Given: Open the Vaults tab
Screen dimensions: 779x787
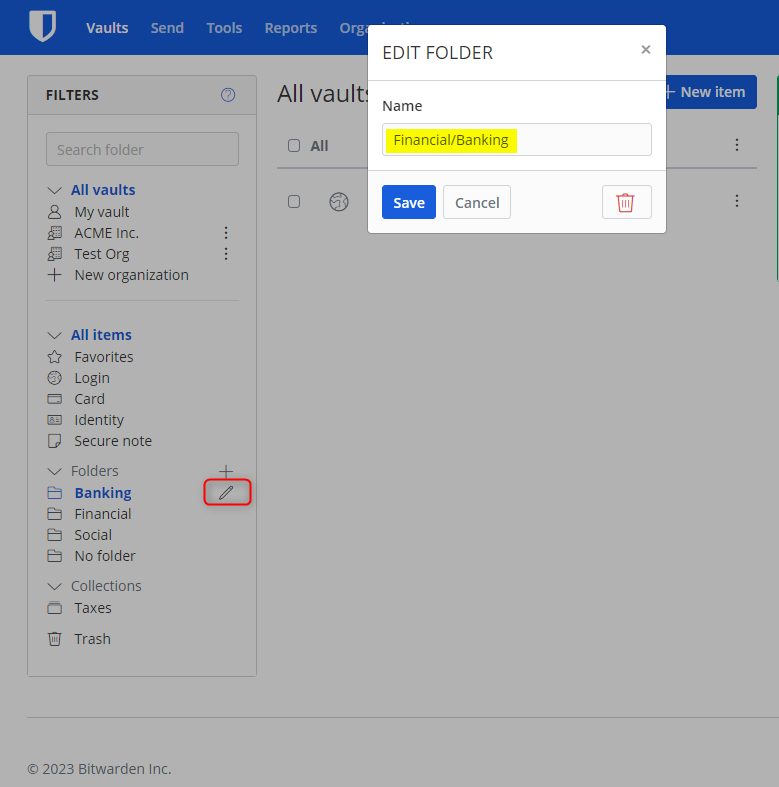Looking at the screenshot, I should [107, 28].
